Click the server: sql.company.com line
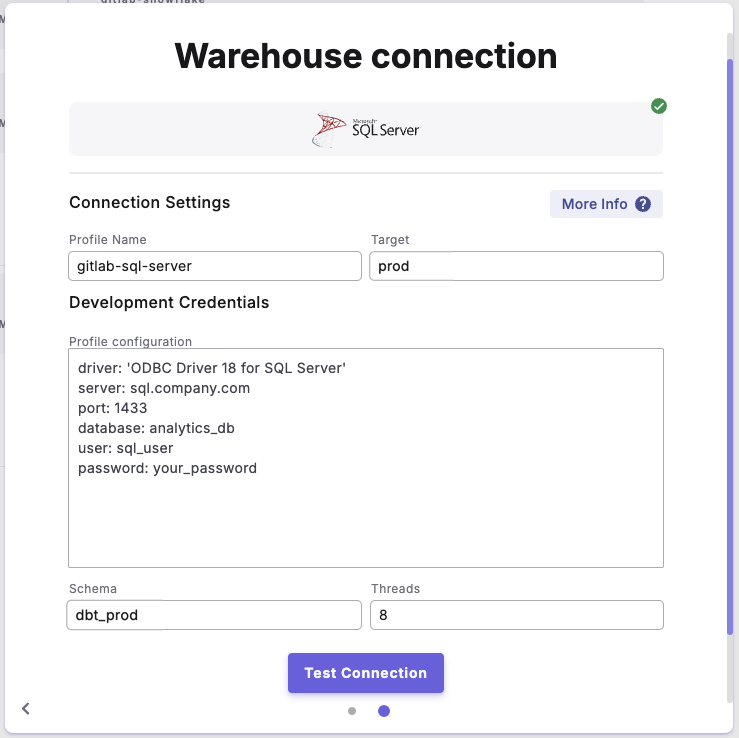 click(164, 388)
